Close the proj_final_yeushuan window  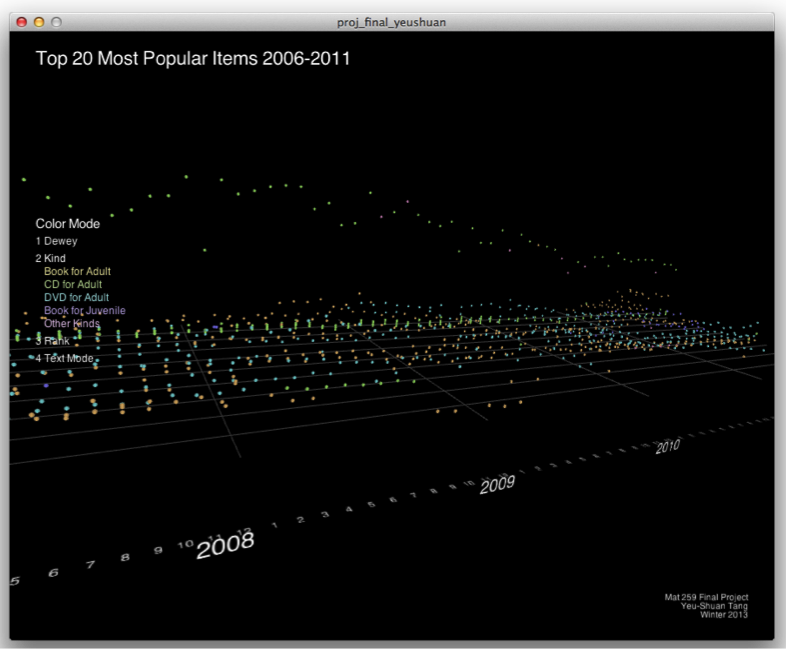[x=21, y=21]
